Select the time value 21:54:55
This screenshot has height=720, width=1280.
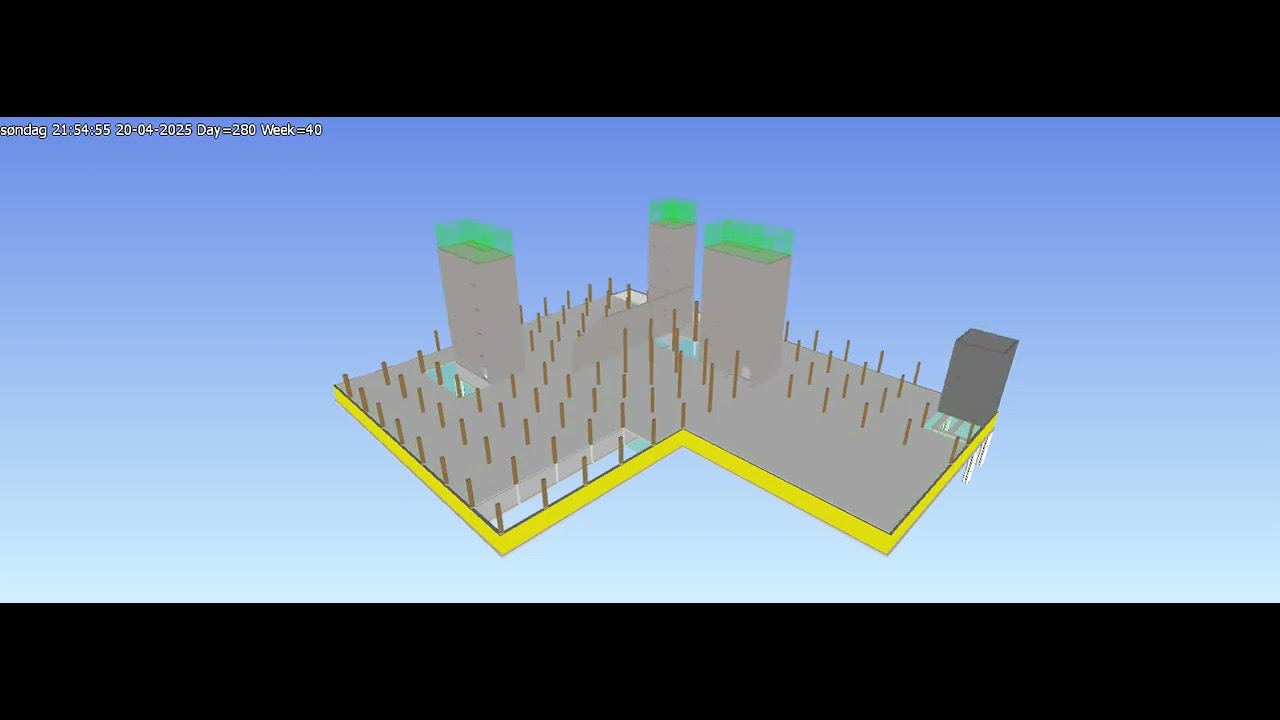[x=81, y=130]
